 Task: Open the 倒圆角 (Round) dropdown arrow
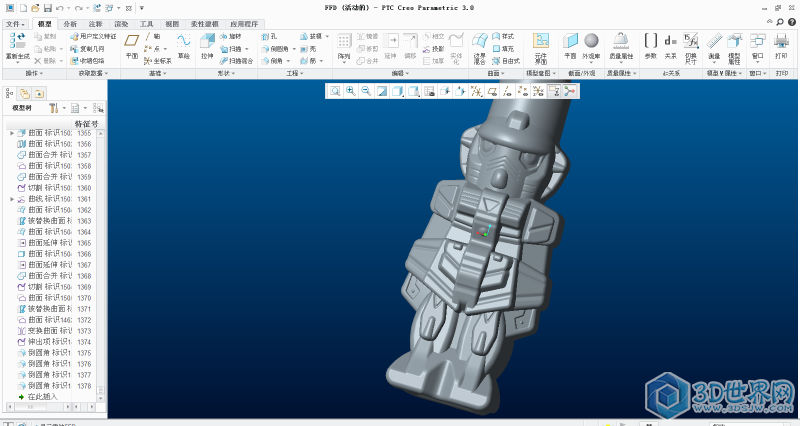[x=294, y=49]
